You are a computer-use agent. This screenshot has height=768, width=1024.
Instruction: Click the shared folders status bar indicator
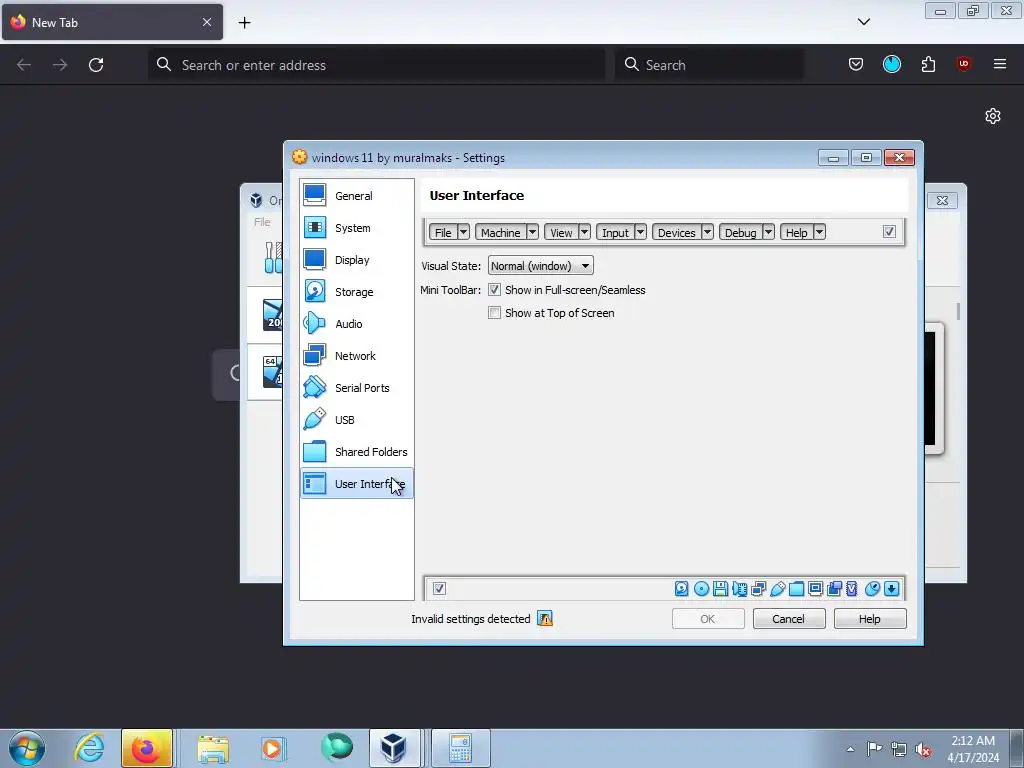(x=797, y=588)
